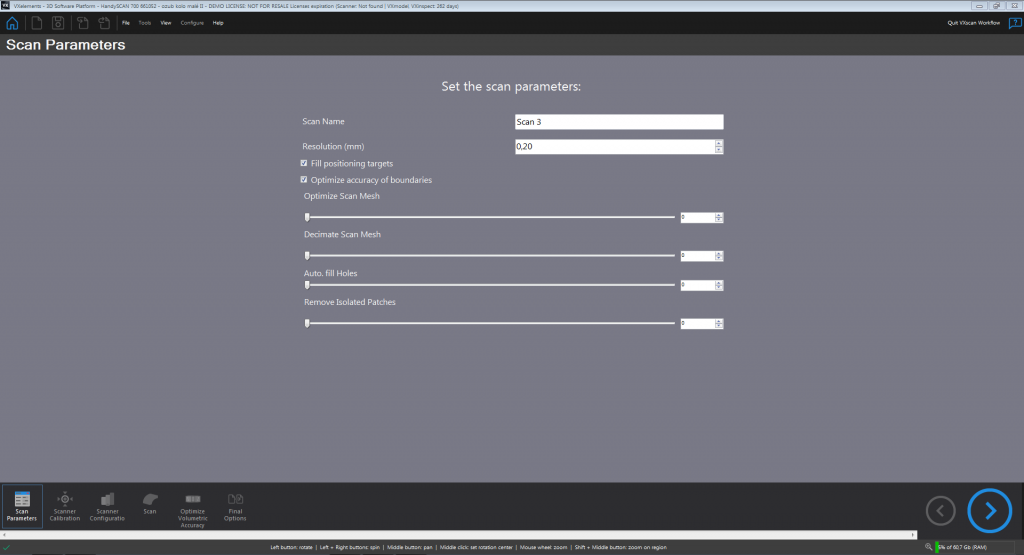
Task: Uncheck Fill positioning targets
Action: tap(304, 163)
